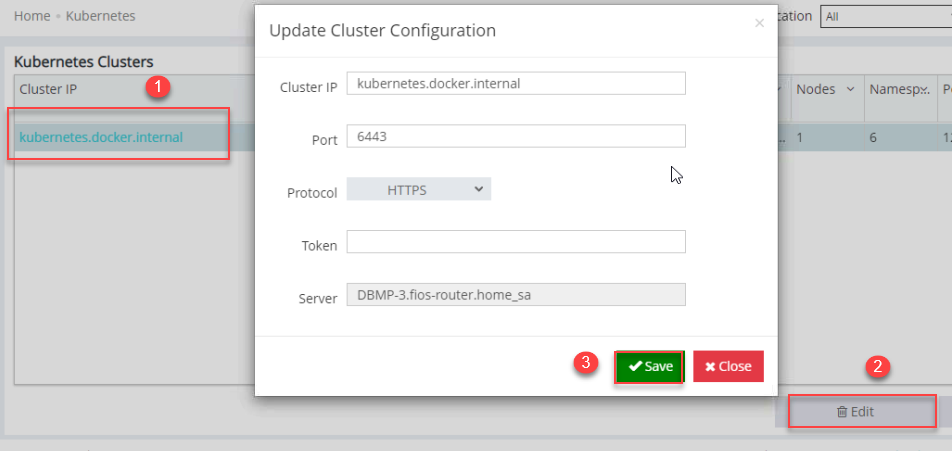Focus the Port field showing 6443

pyautogui.click(x=516, y=137)
